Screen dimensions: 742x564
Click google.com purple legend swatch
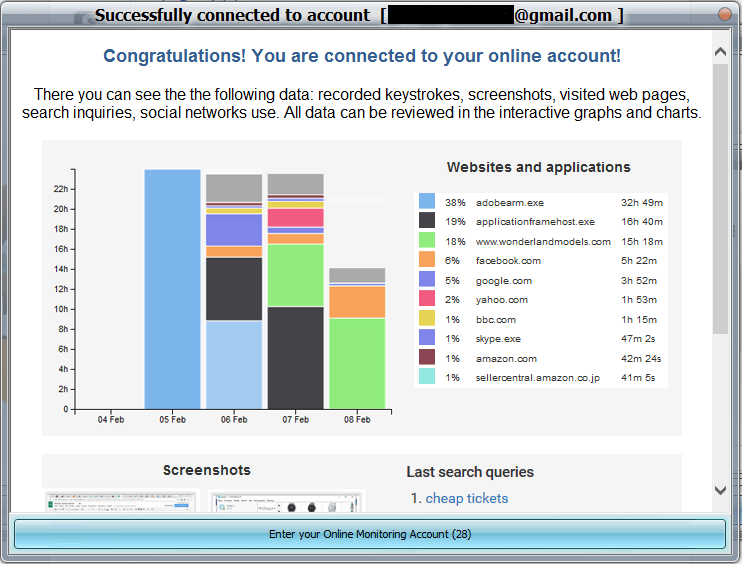tap(427, 279)
